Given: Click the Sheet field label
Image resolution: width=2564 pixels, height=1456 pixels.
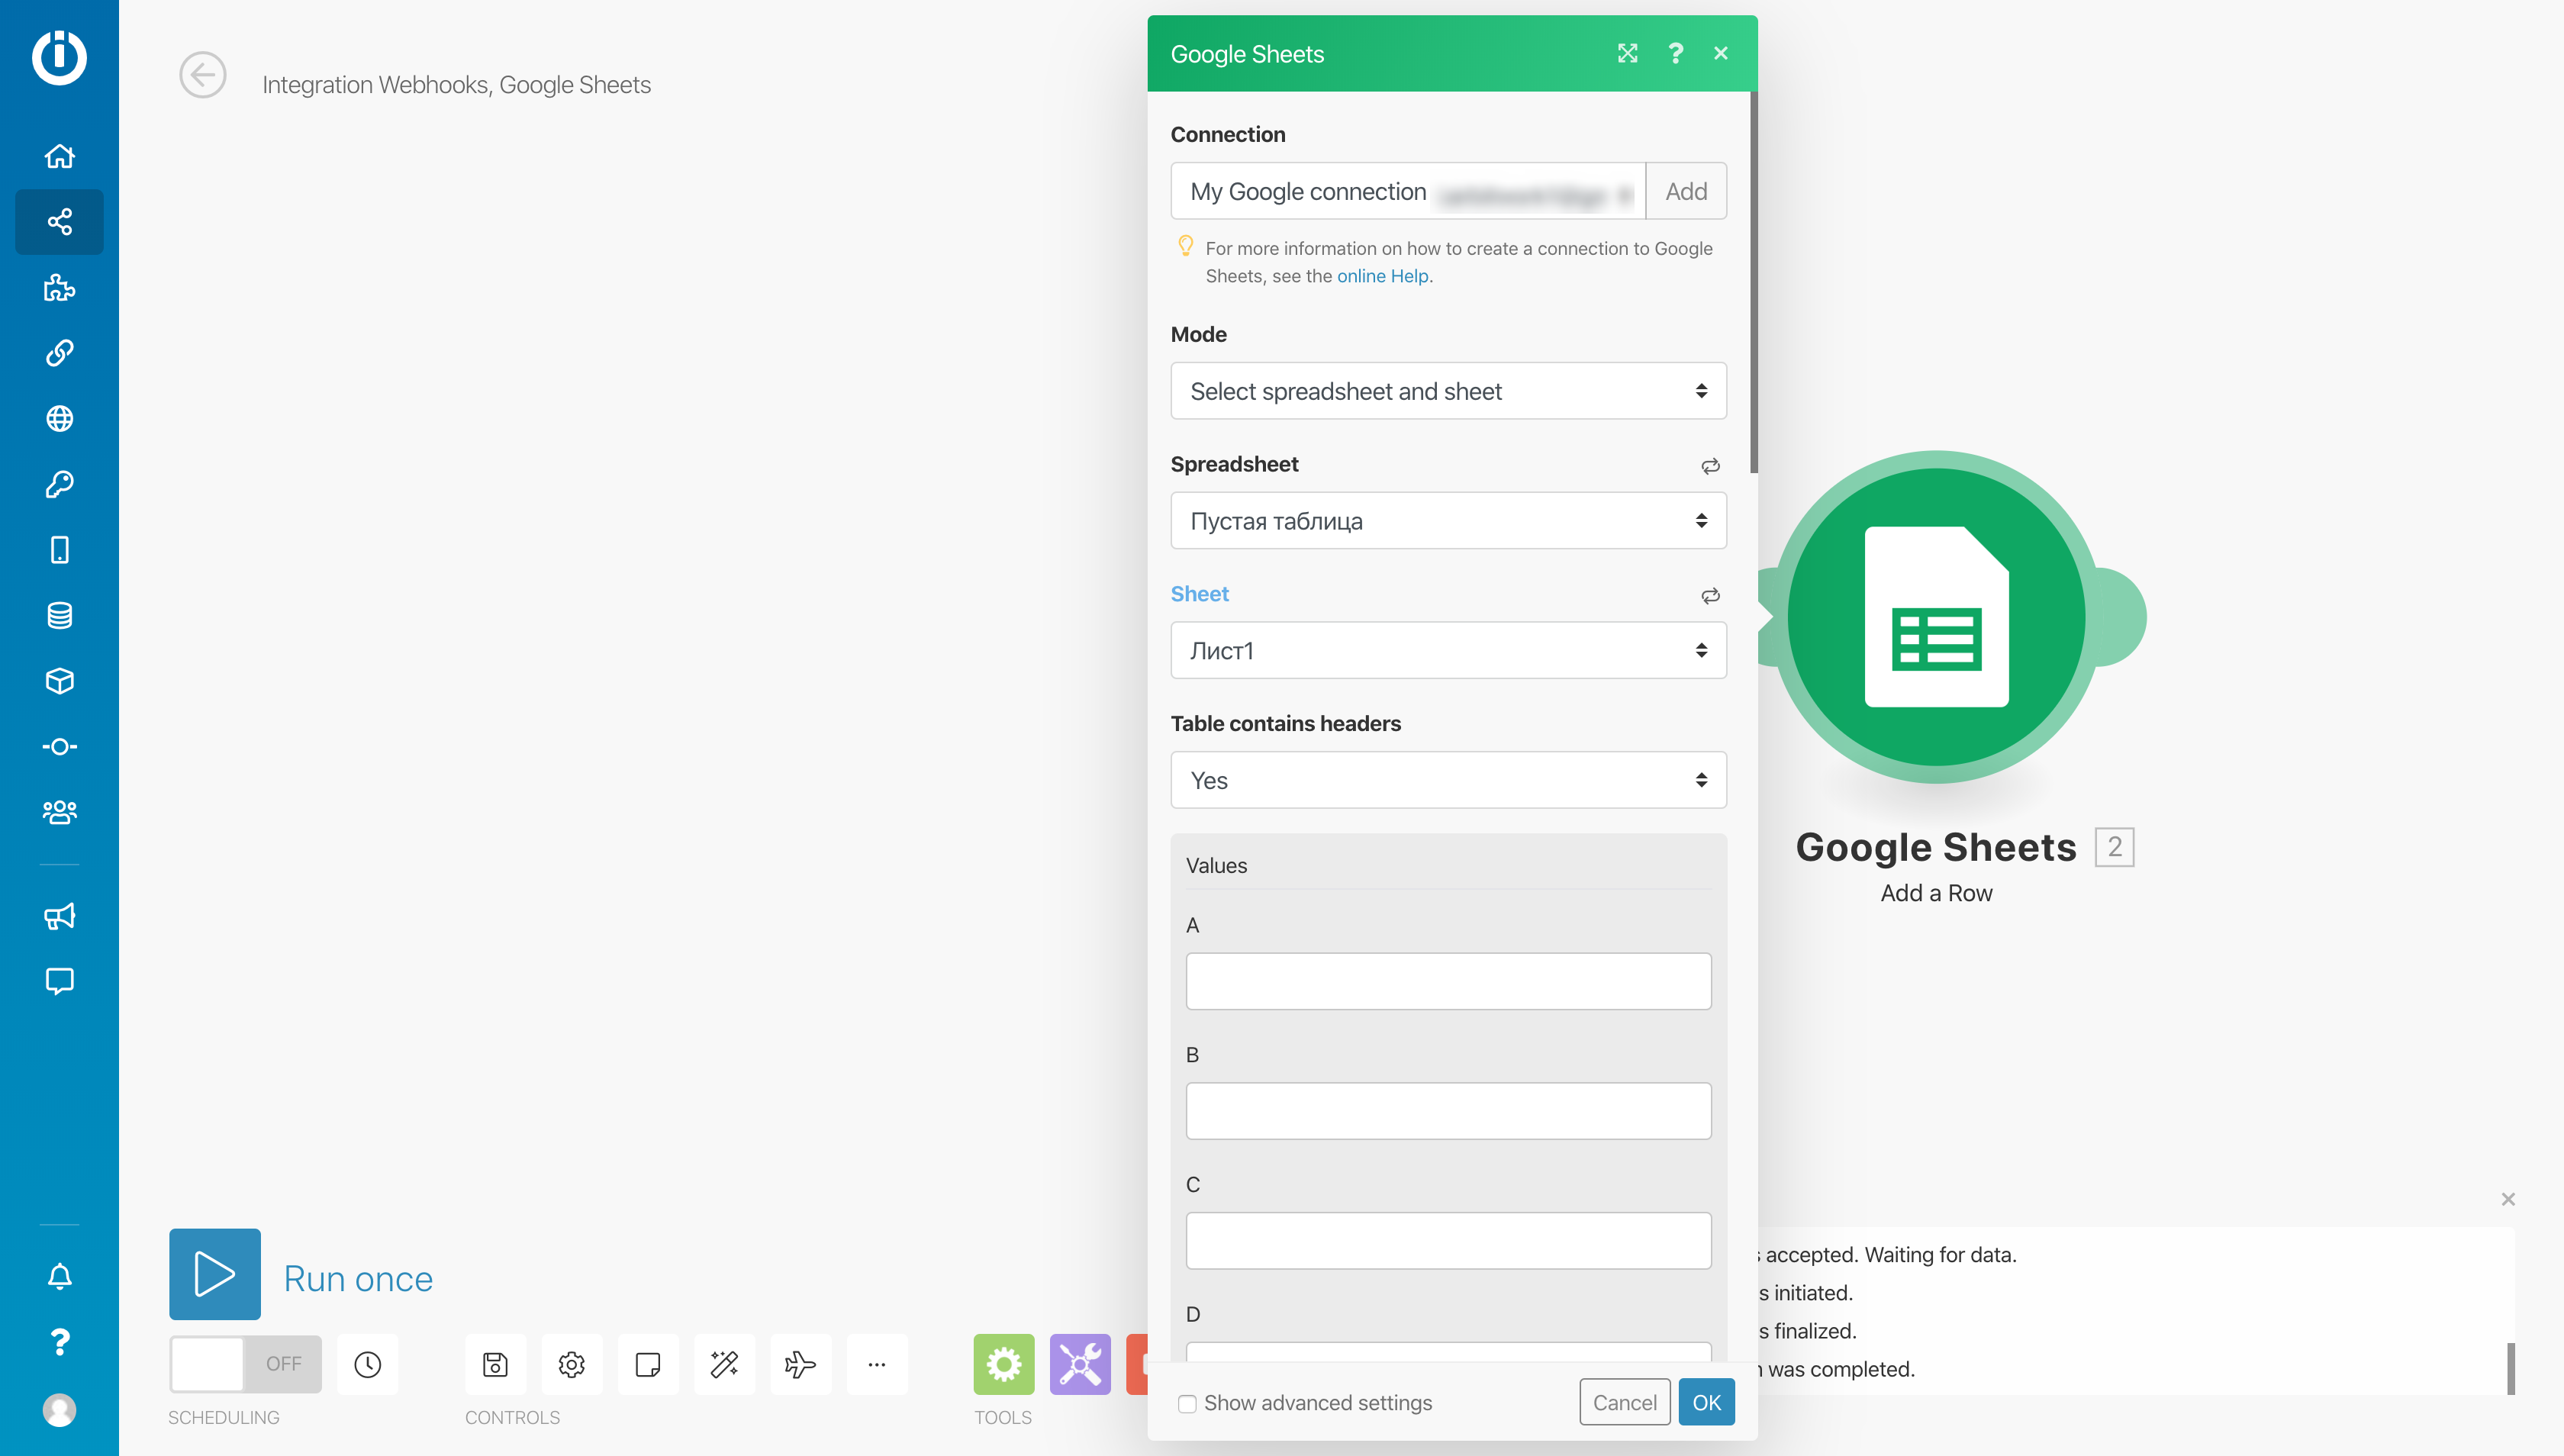Looking at the screenshot, I should click(x=1199, y=594).
